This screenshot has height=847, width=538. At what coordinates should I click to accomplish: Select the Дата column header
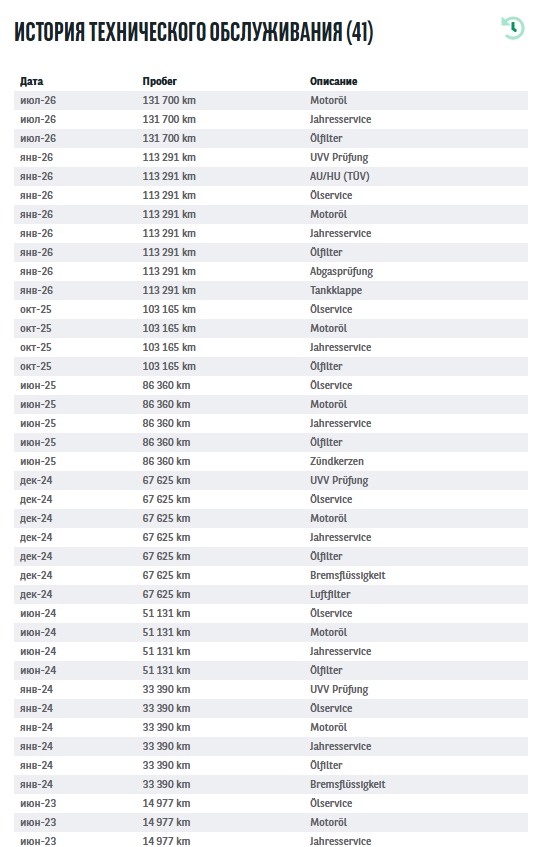(31, 82)
